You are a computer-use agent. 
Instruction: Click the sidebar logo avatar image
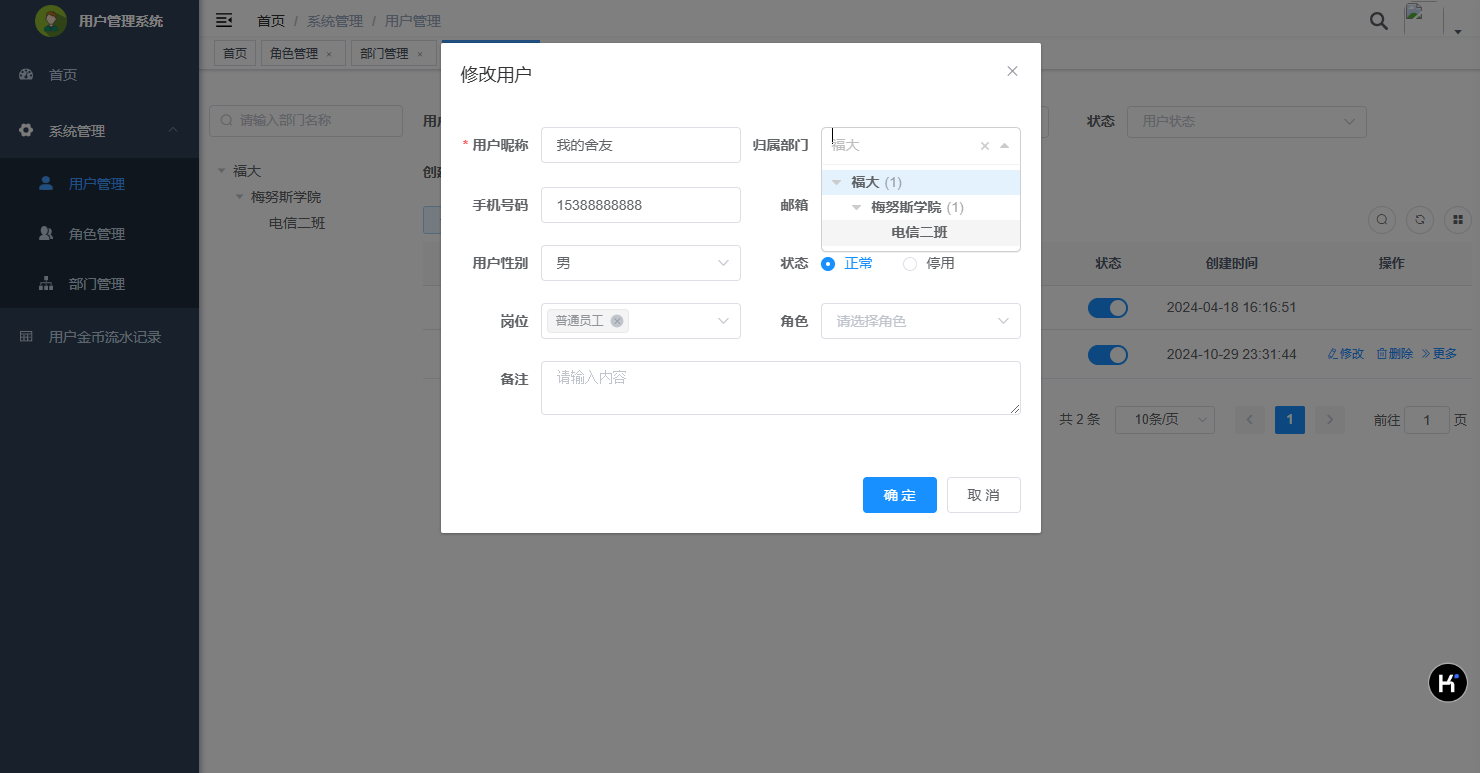pyautogui.click(x=51, y=21)
